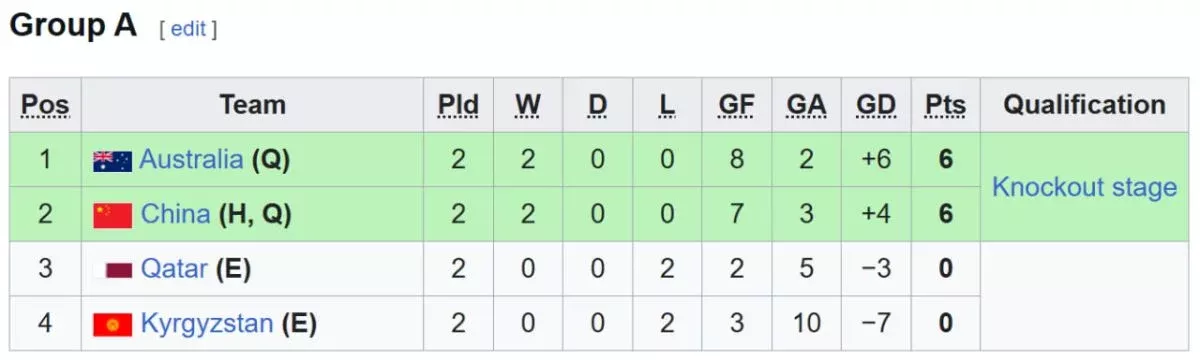Click the Kyrgyzstan flag icon
Image resolution: width=1200 pixels, height=360 pixels.
[x=113, y=325]
